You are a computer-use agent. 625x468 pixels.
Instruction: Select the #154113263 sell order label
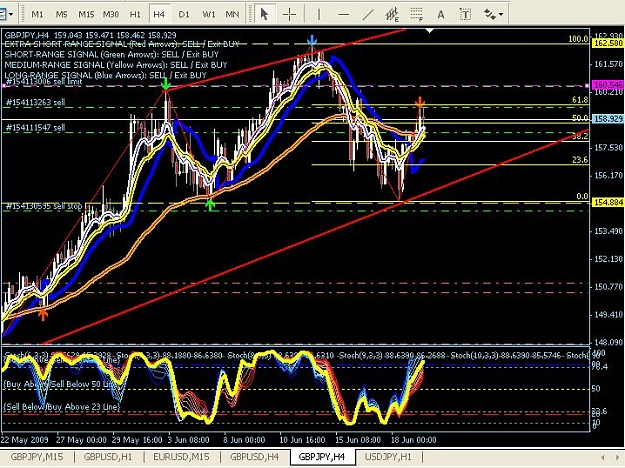point(35,102)
